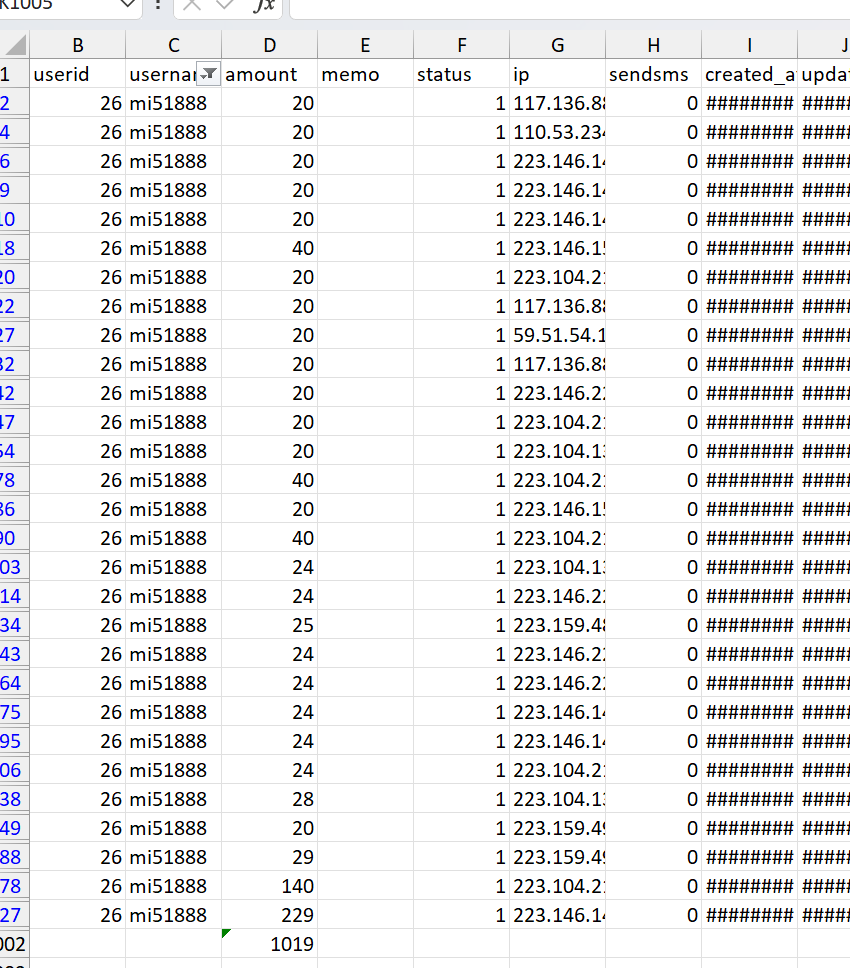Select the cell with amount 140
The width and height of the screenshot is (850, 968).
pyautogui.click(x=269, y=886)
